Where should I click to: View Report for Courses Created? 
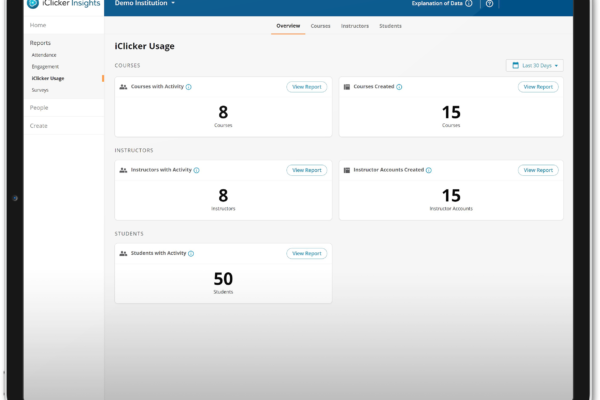pos(538,87)
